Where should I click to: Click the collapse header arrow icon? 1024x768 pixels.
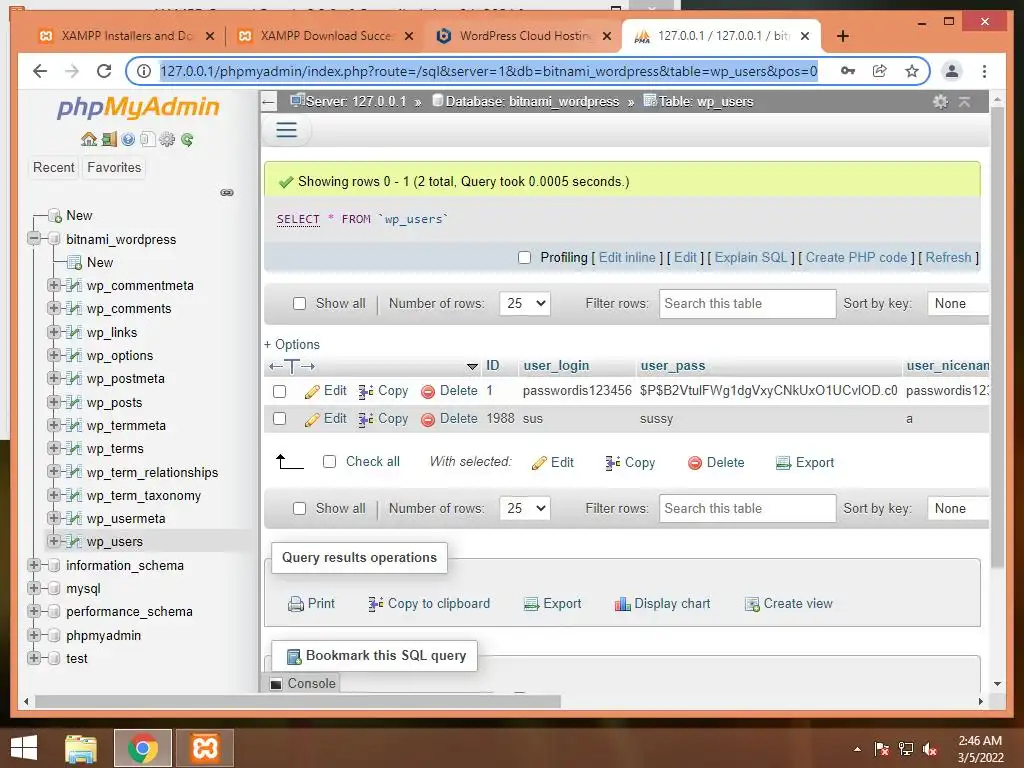click(965, 101)
